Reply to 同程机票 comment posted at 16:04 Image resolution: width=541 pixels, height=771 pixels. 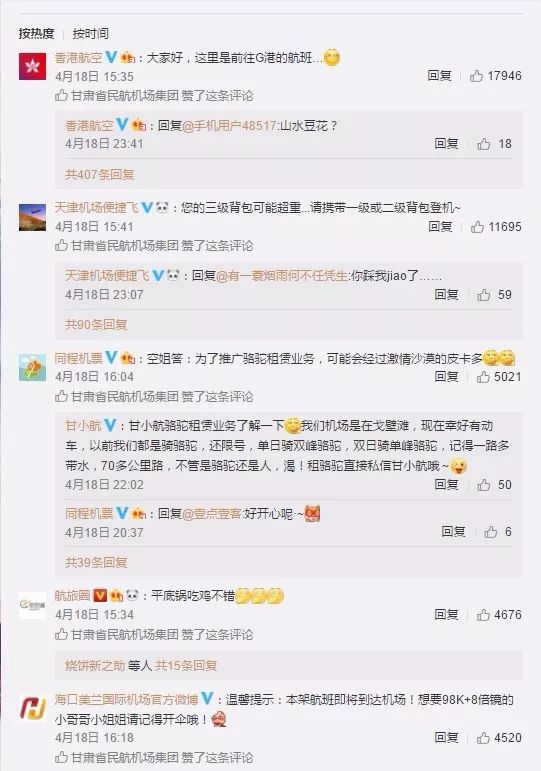point(446,377)
